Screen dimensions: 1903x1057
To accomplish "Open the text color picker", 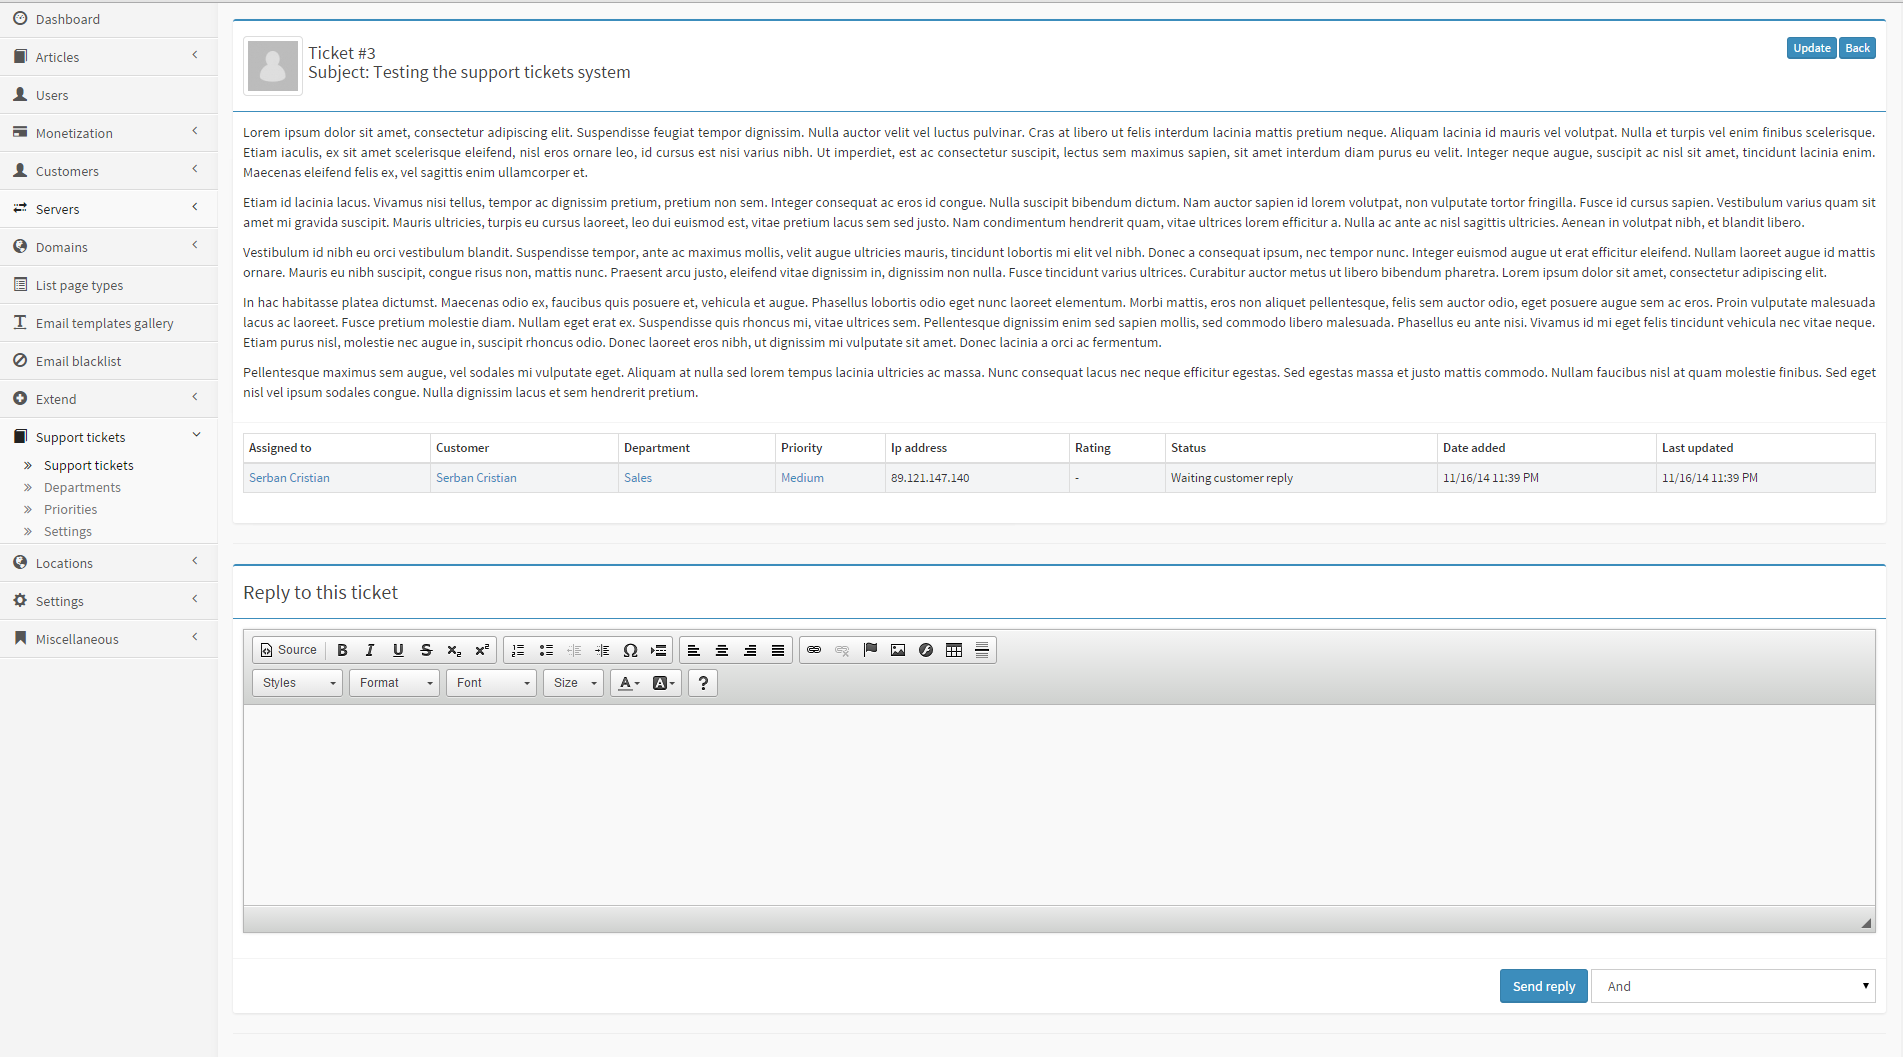I will coord(628,683).
